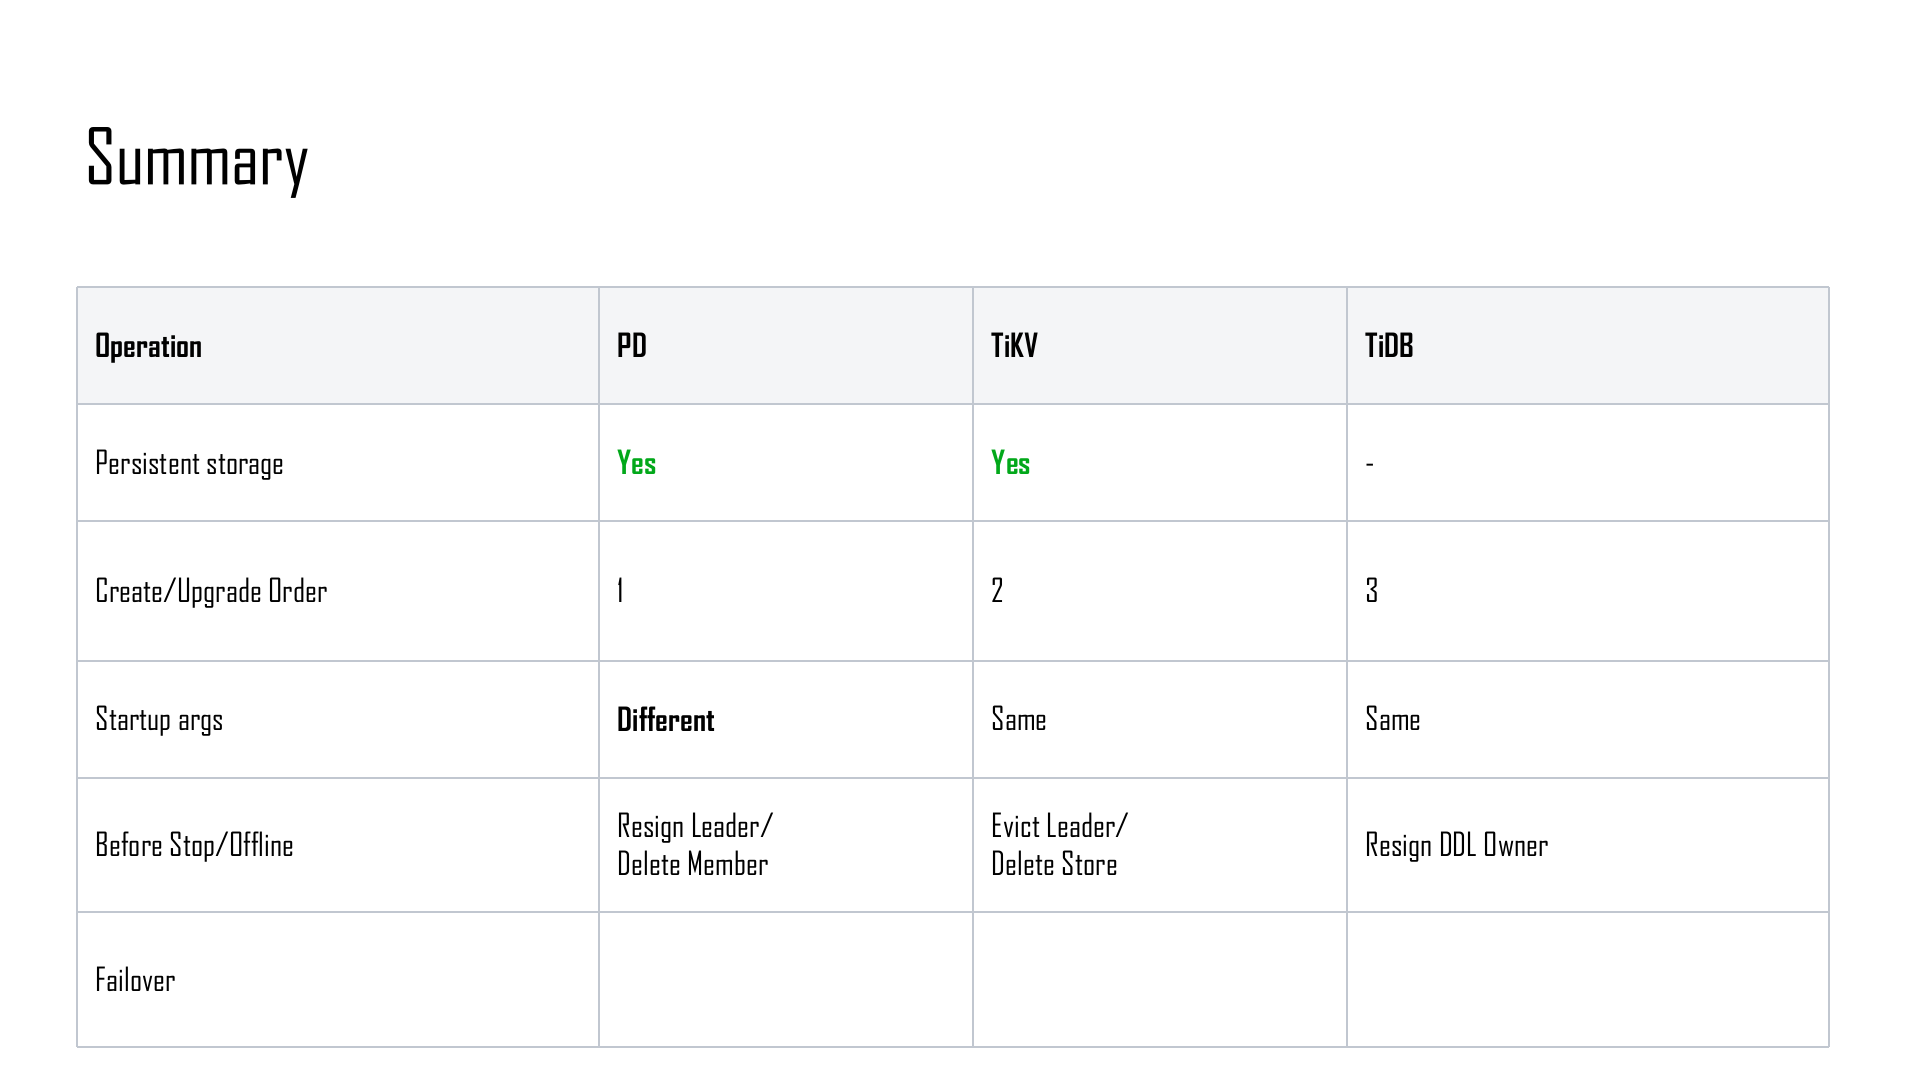
Task: Click order number 3 in TiDB column
Action: click(1372, 591)
